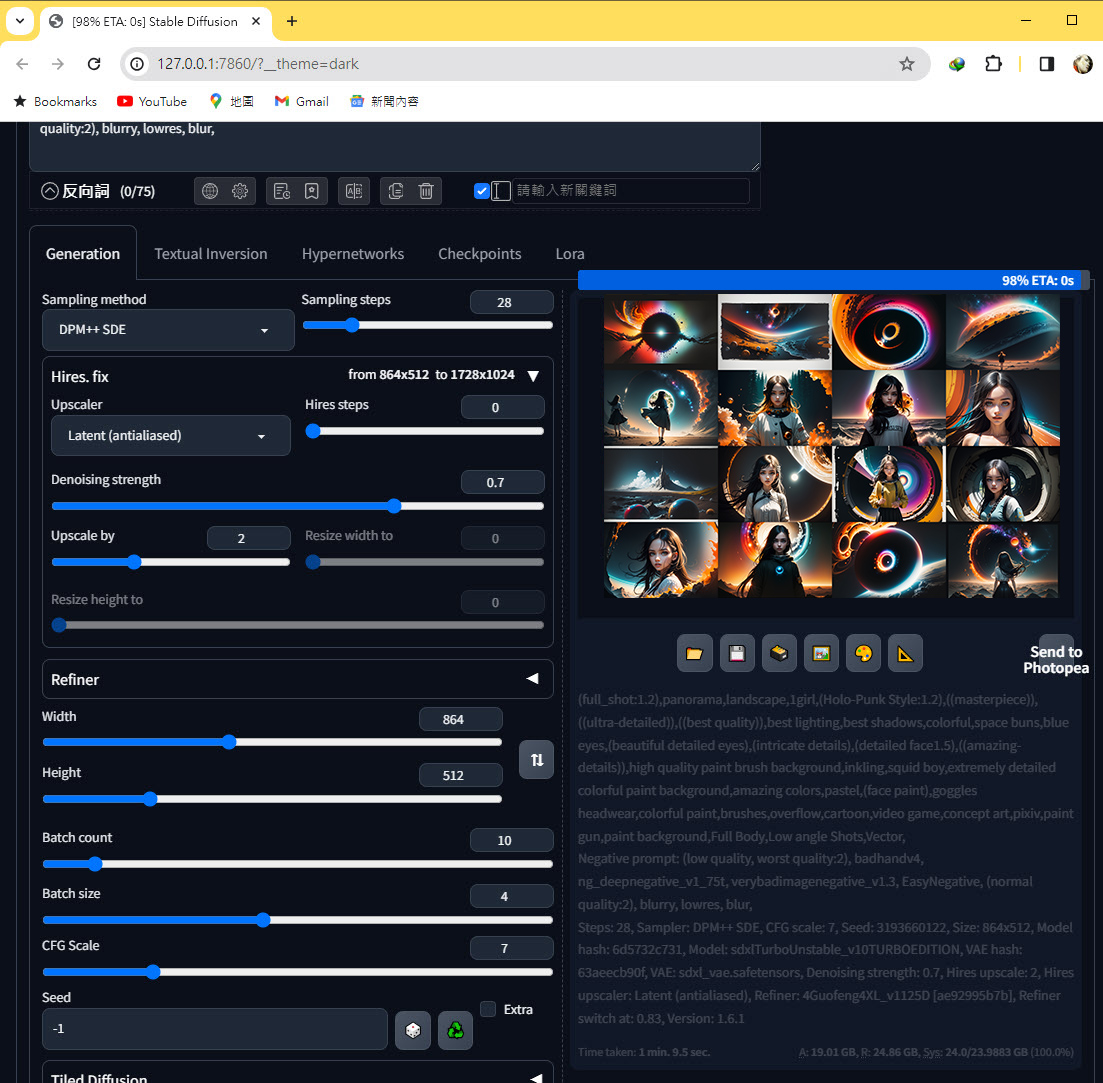Image resolution: width=1103 pixels, height=1083 pixels.
Task: Switch to the Textual Inversion tab
Action: pos(210,254)
